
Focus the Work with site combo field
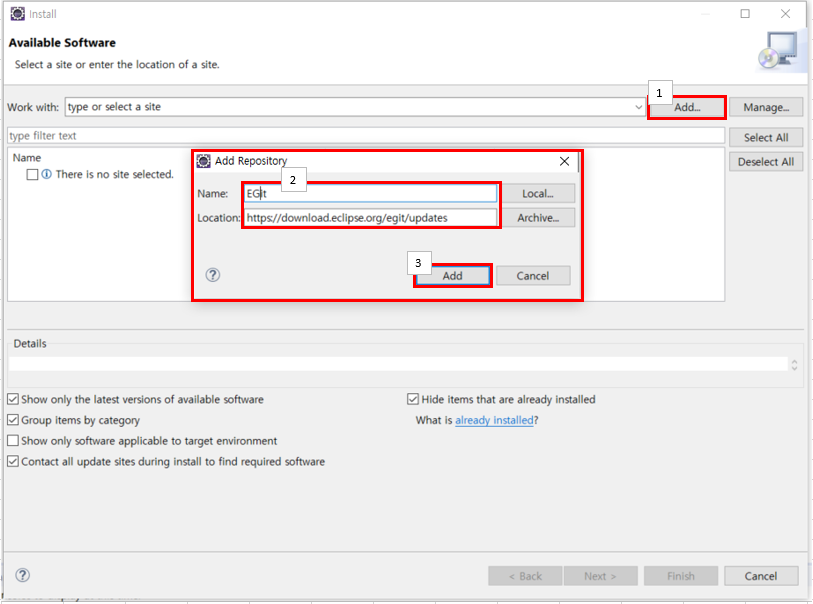pos(355,107)
